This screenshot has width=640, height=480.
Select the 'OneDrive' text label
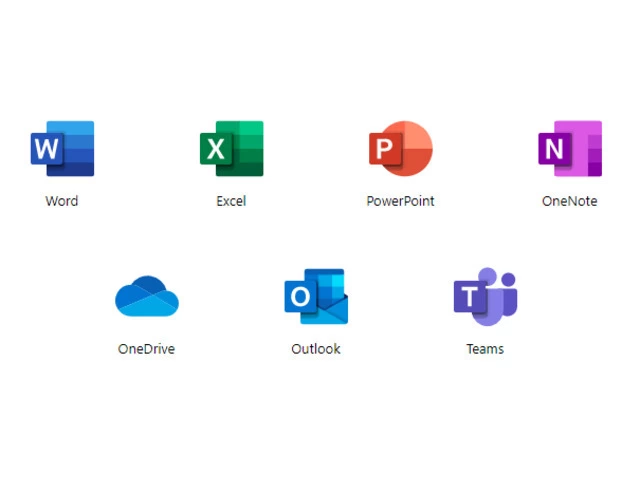(146, 349)
